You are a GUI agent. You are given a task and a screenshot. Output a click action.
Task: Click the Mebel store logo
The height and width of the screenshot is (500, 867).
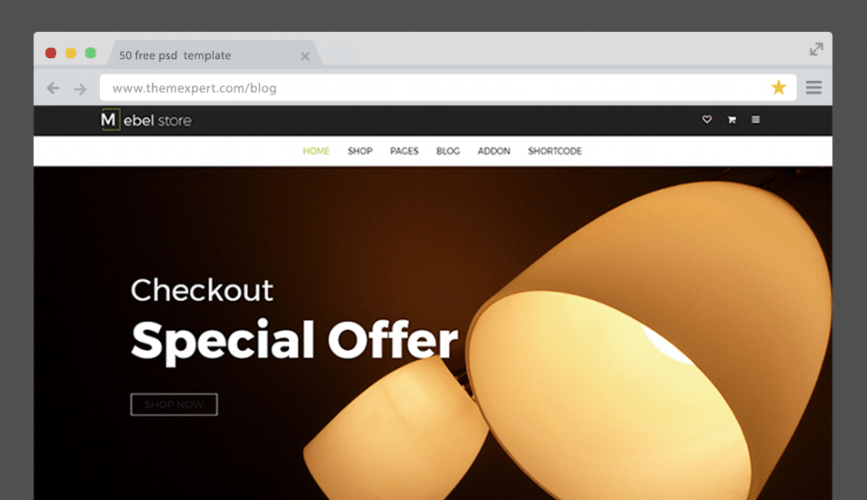[147, 120]
